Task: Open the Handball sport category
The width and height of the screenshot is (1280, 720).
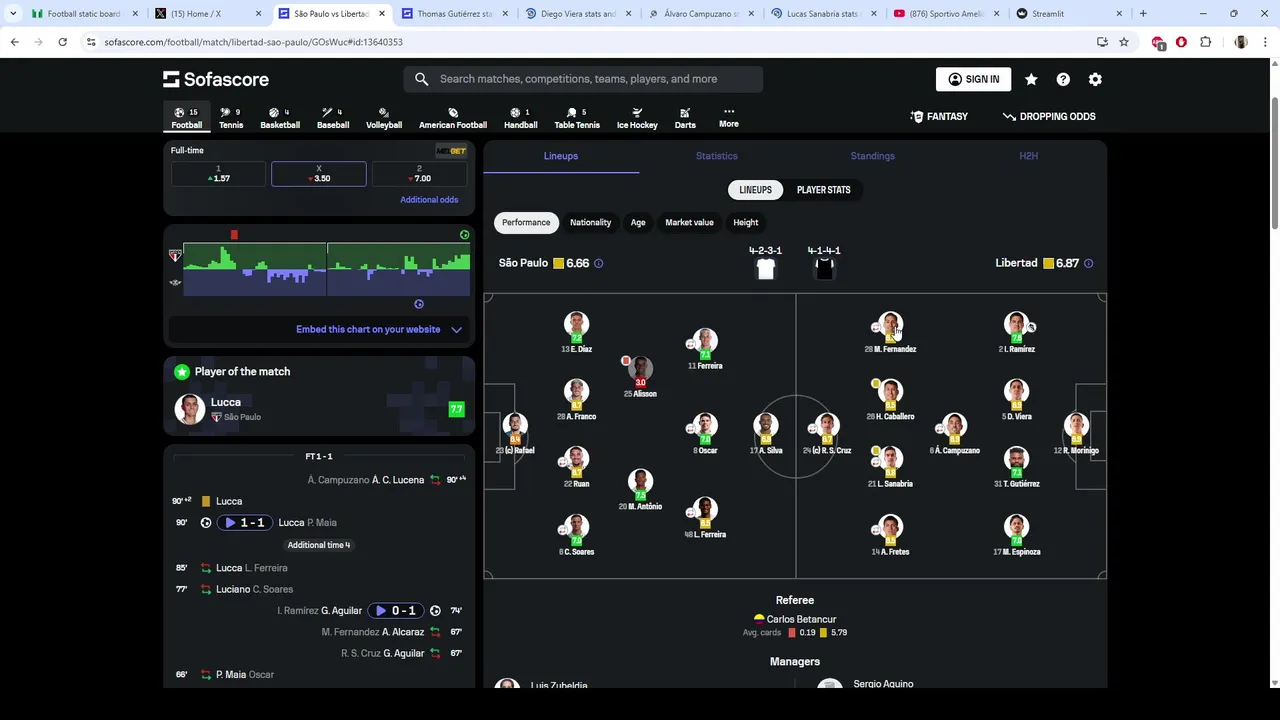Action: [520, 118]
